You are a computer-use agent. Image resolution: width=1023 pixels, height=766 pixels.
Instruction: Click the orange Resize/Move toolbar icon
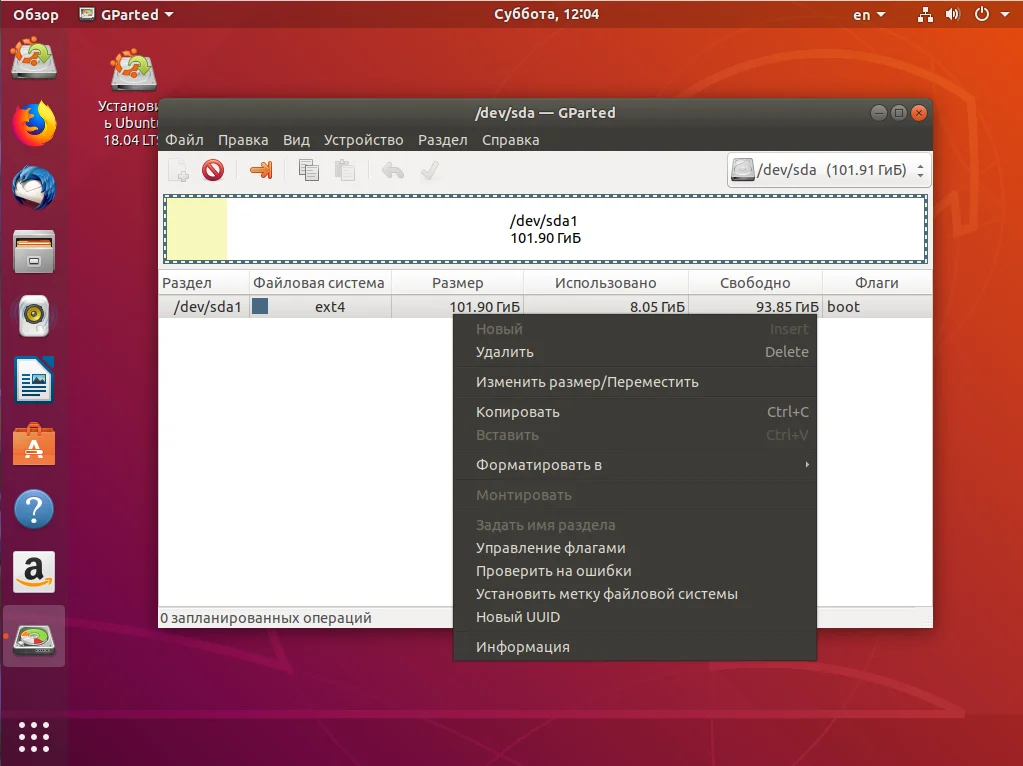[260, 170]
